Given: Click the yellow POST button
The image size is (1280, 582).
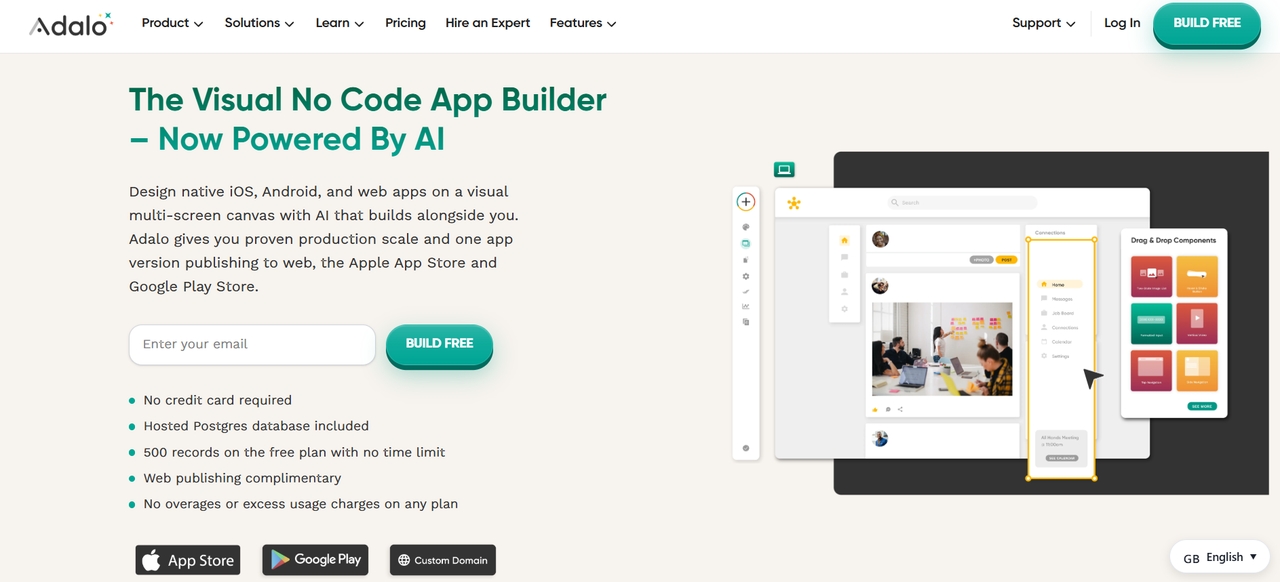Looking at the screenshot, I should (x=1006, y=260).
